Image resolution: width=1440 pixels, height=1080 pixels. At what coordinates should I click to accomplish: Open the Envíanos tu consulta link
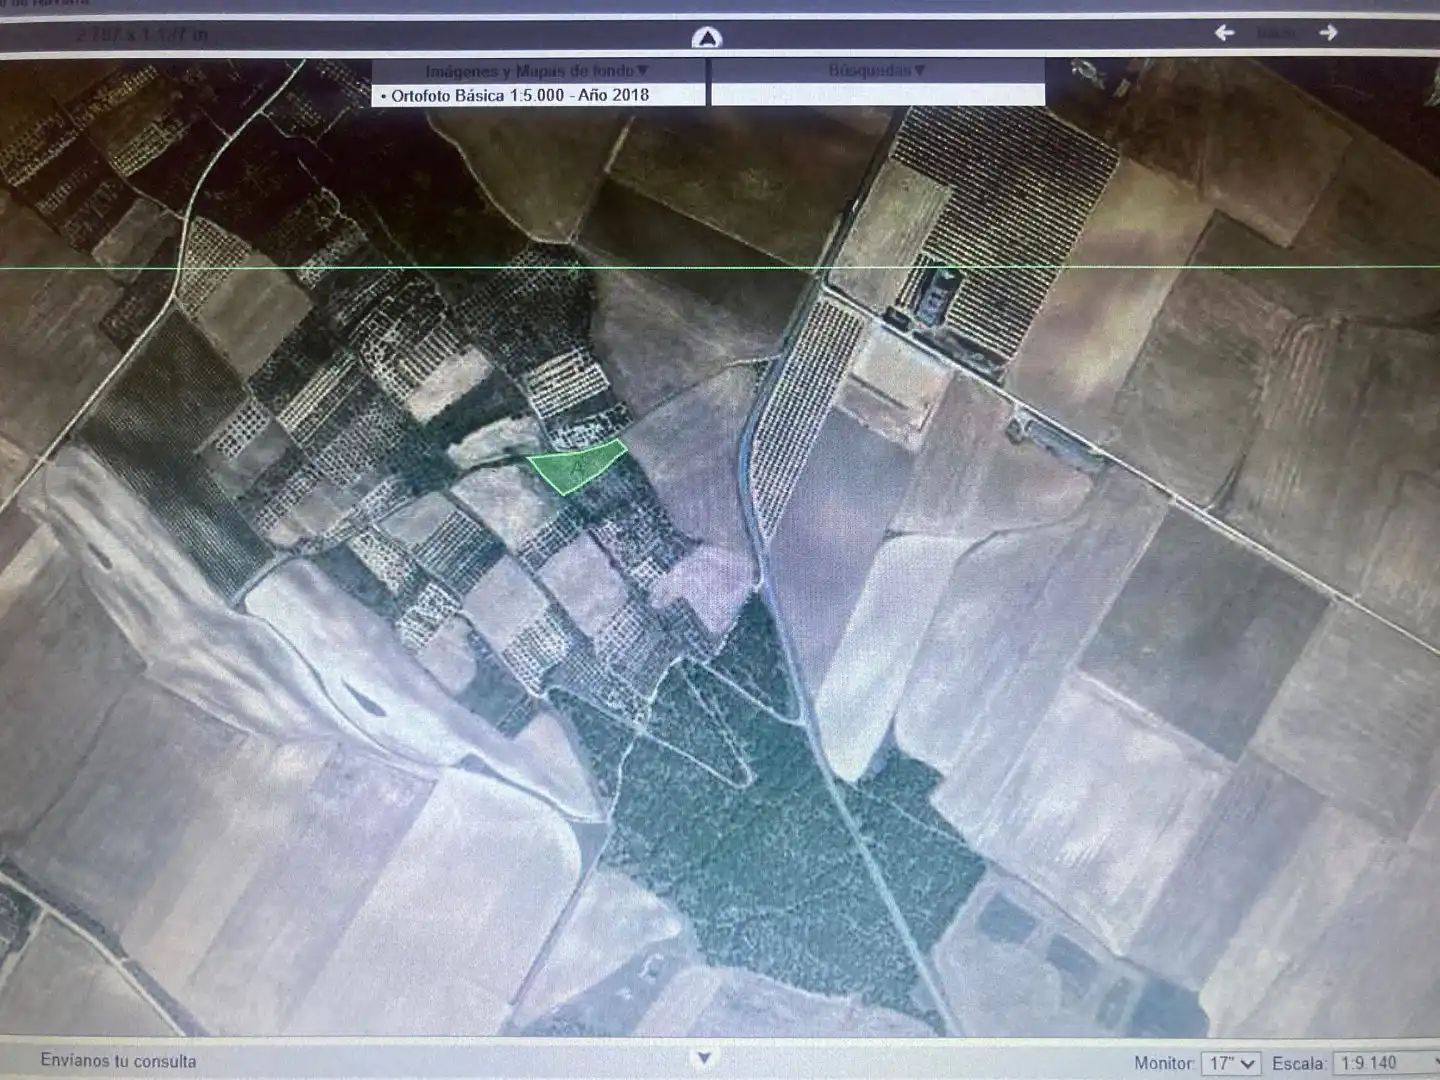[118, 1061]
